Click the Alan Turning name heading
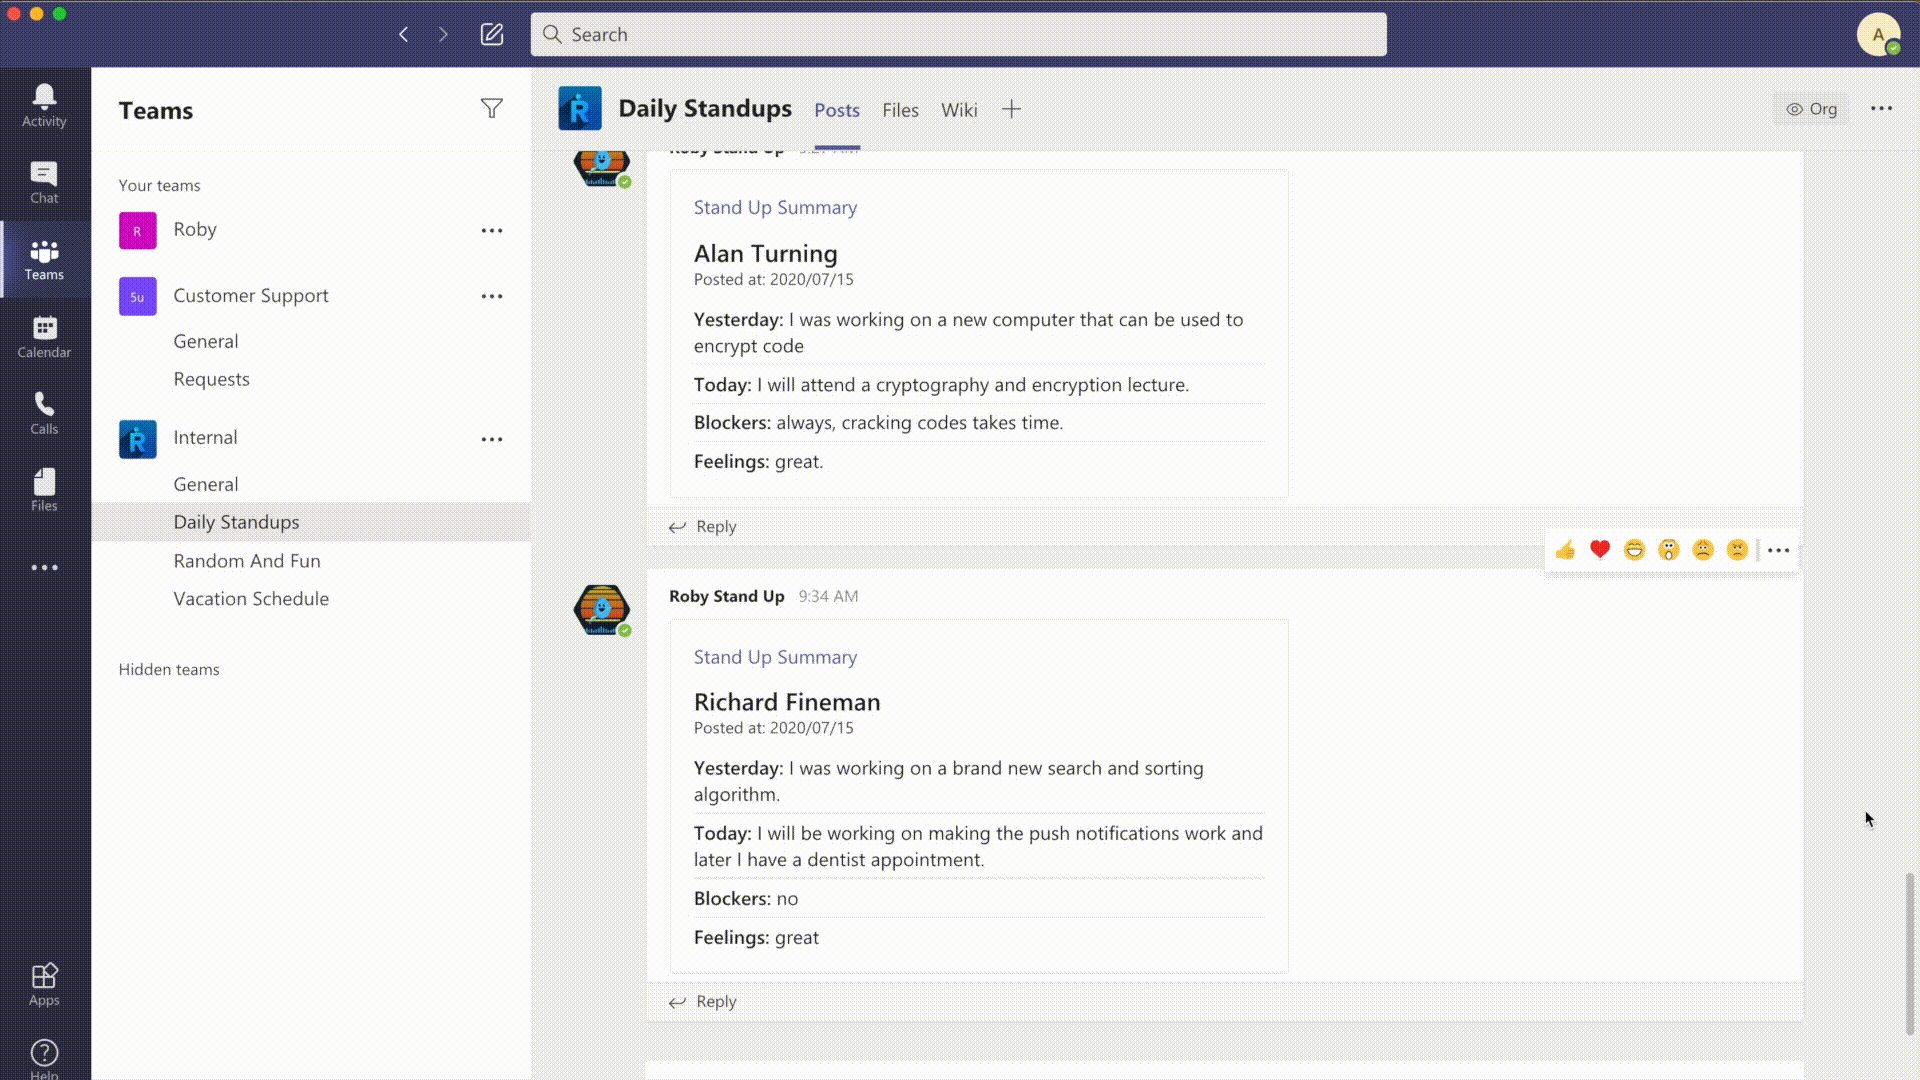Image resolution: width=1920 pixels, height=1080 pixels. point(765,254)
